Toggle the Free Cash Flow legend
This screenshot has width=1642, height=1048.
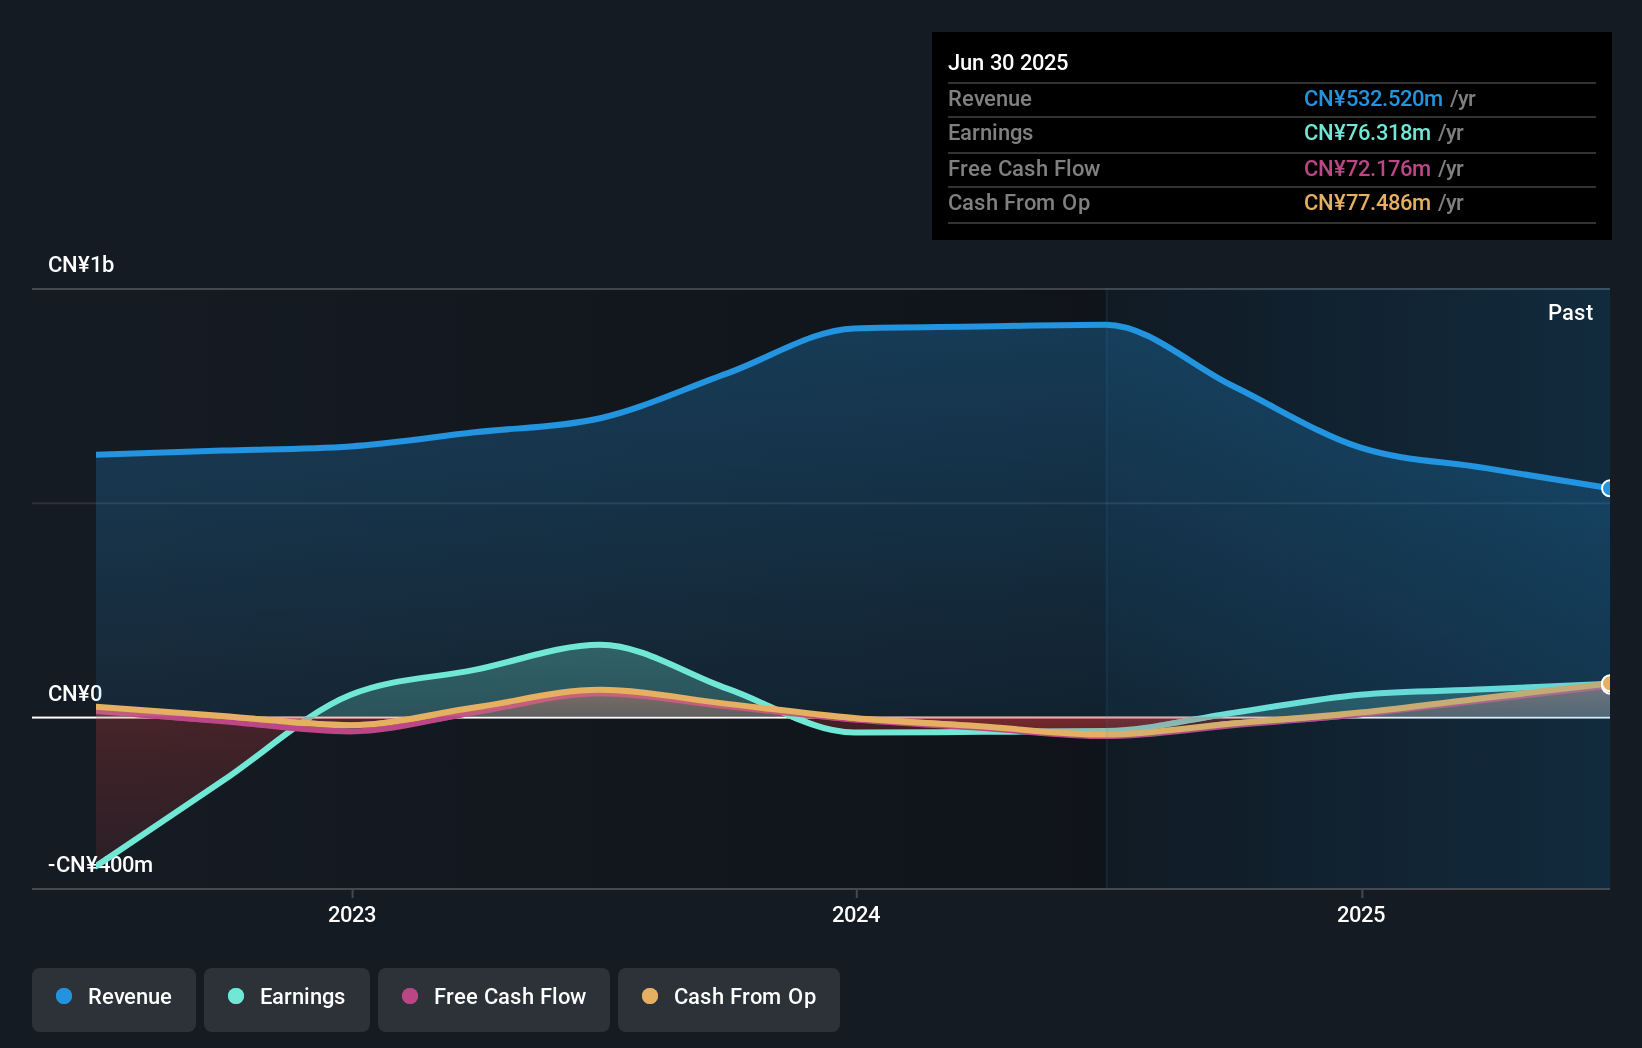(494, 999)
